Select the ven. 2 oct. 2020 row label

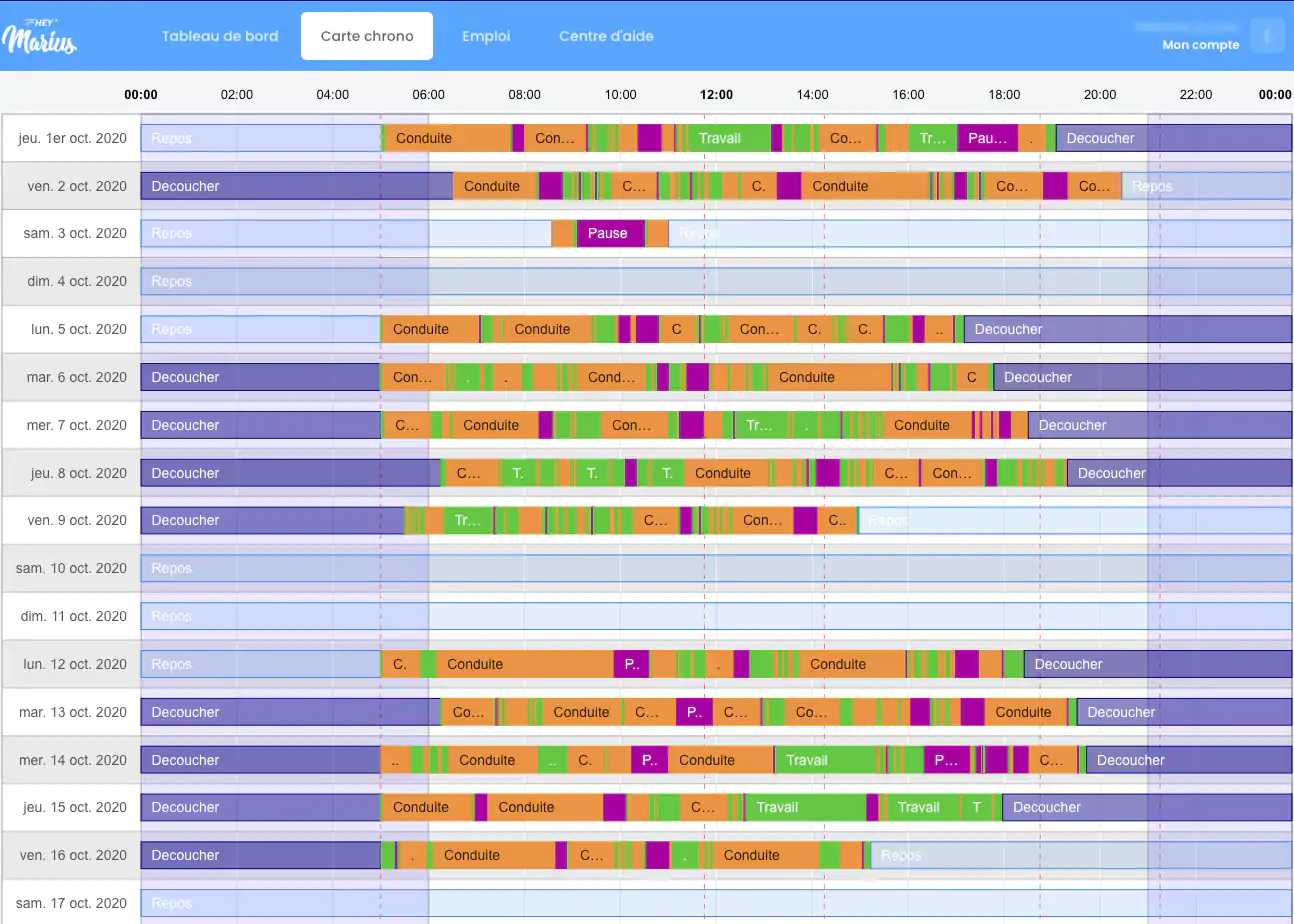pos(77,186)
